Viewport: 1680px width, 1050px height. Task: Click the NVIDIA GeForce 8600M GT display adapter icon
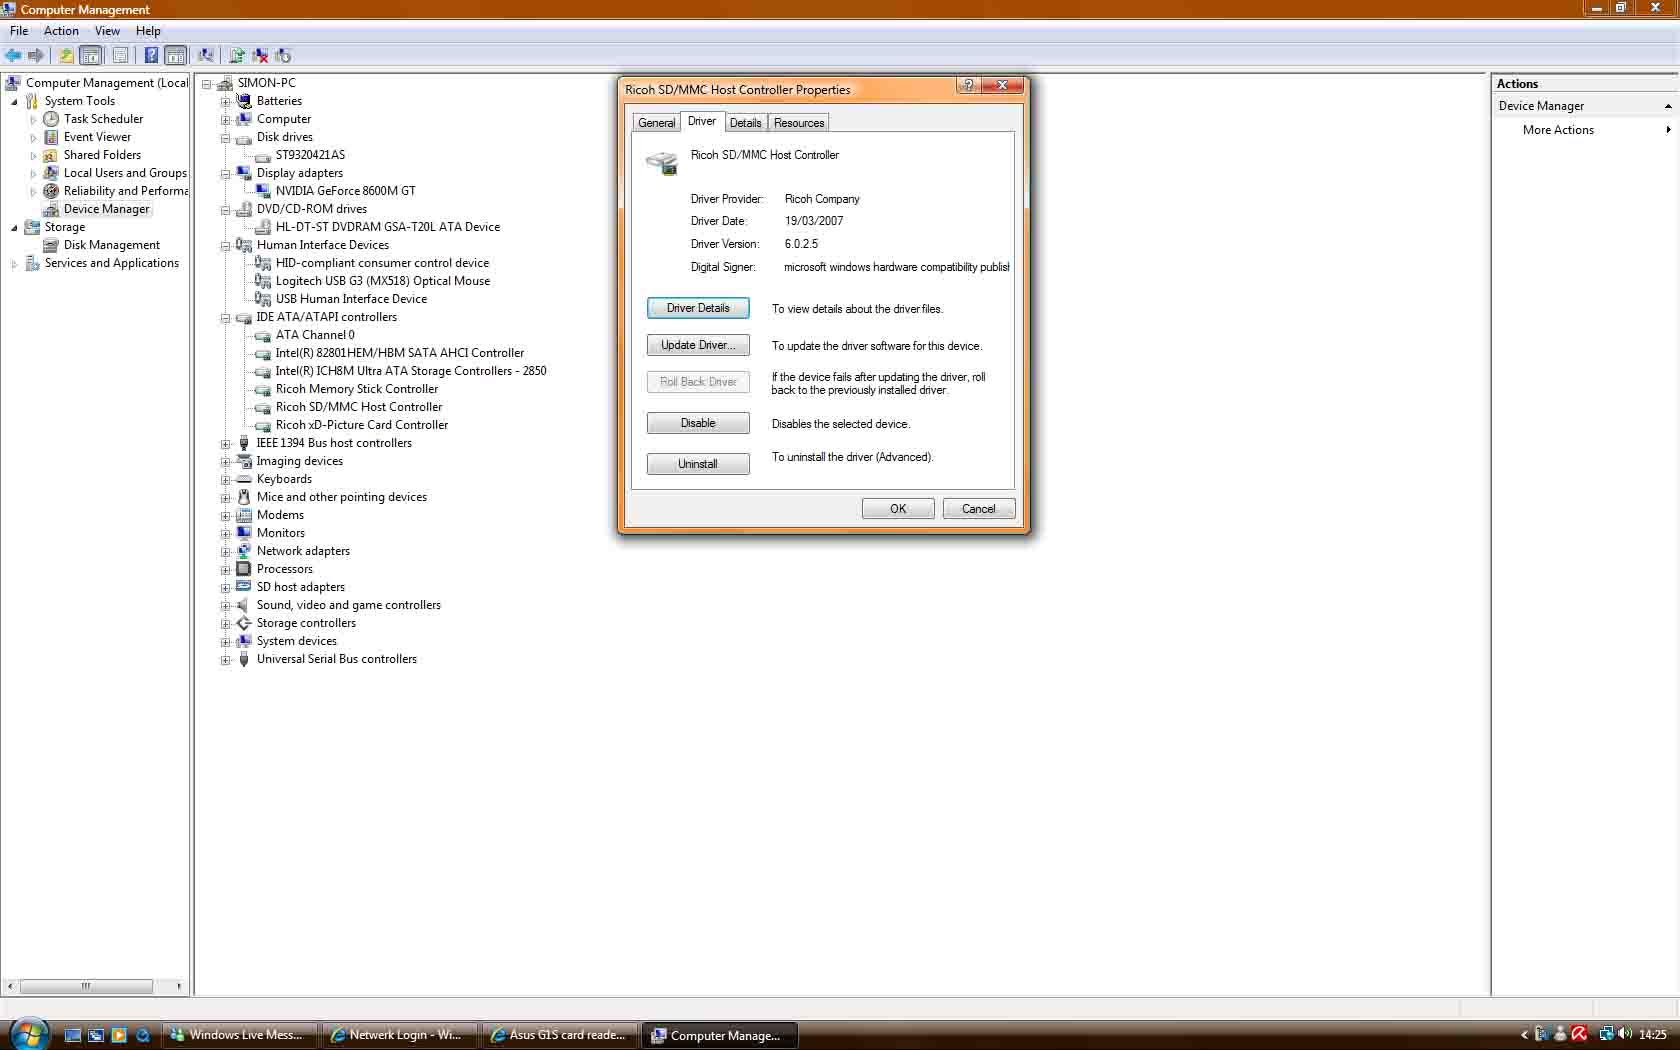(263, 190)
